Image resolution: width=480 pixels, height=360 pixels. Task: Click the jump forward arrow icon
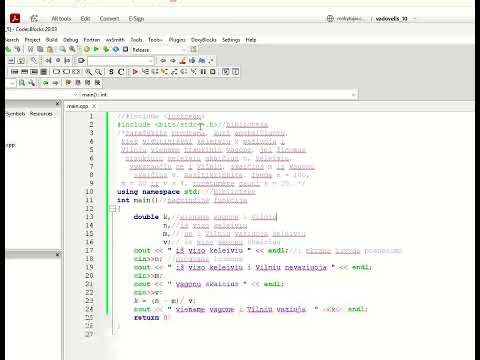[55, 82]
